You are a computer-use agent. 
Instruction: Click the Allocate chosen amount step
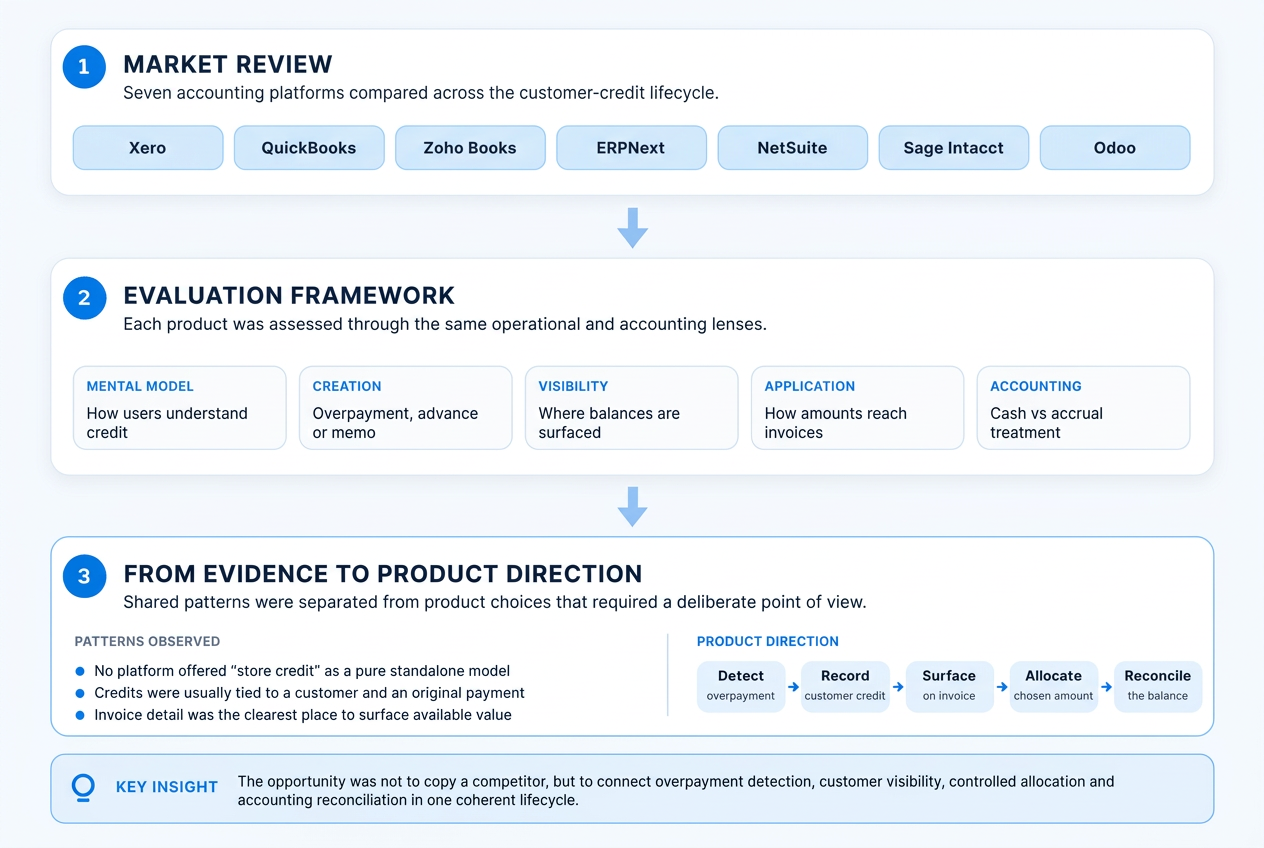click(x=1054, y=686)
